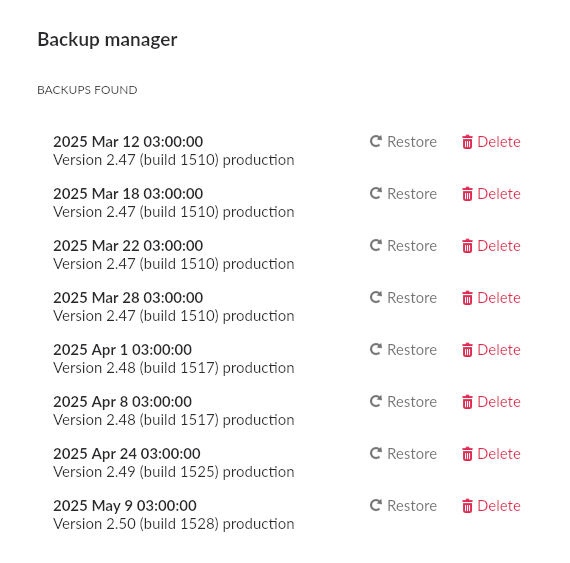Delete the 2025 Mar 18 backup
The image size is (570, 563).
pyautogui.click(x=491, y=194)
